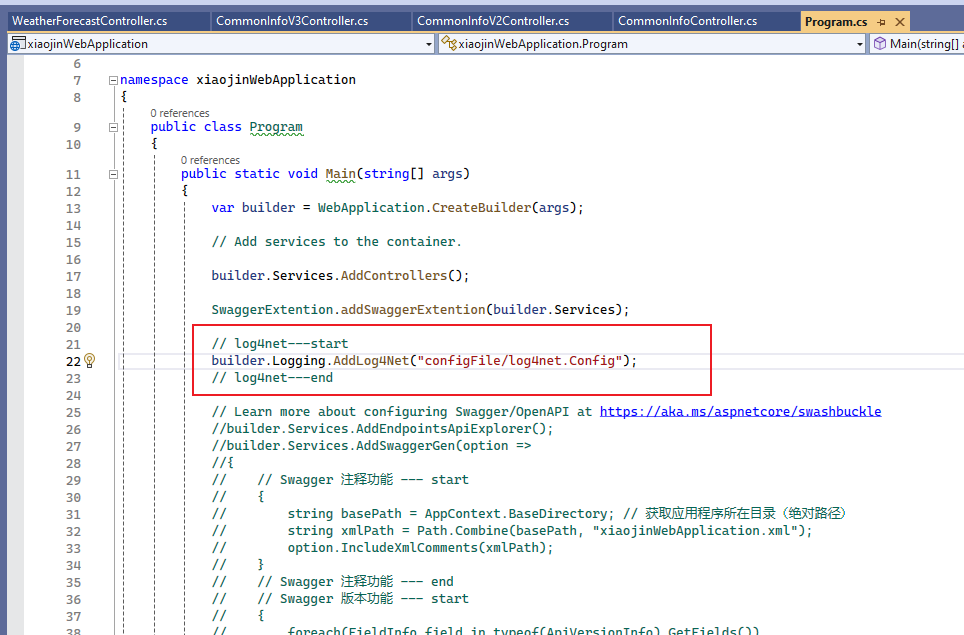Click the project icon beside xiaojinWebApplication dropdown
The height and width of the screenshot is (635, 964).
pos(15,44)
